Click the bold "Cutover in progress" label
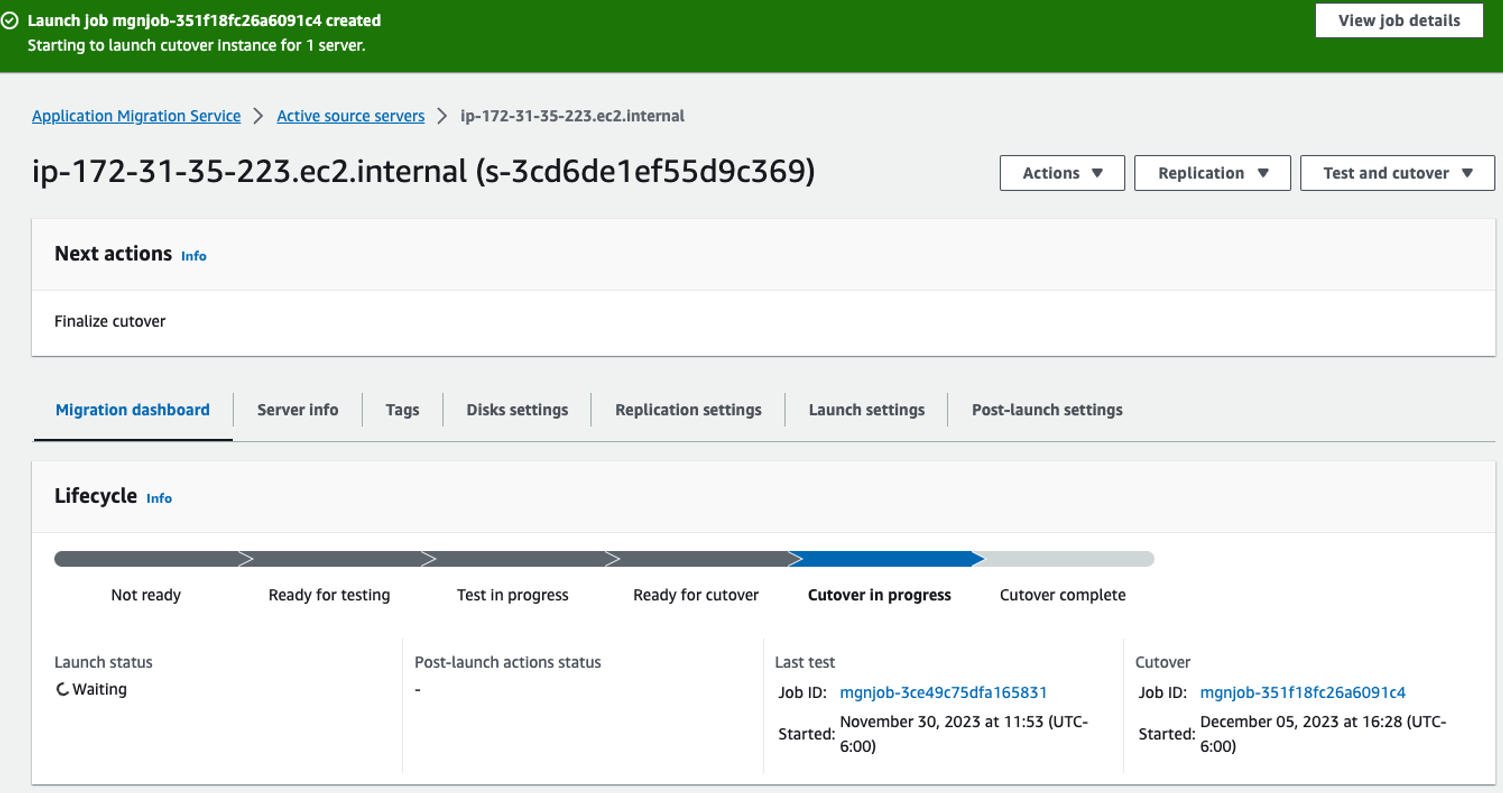The width and height of the screenshot is (1503, 793). coord(880,595)
